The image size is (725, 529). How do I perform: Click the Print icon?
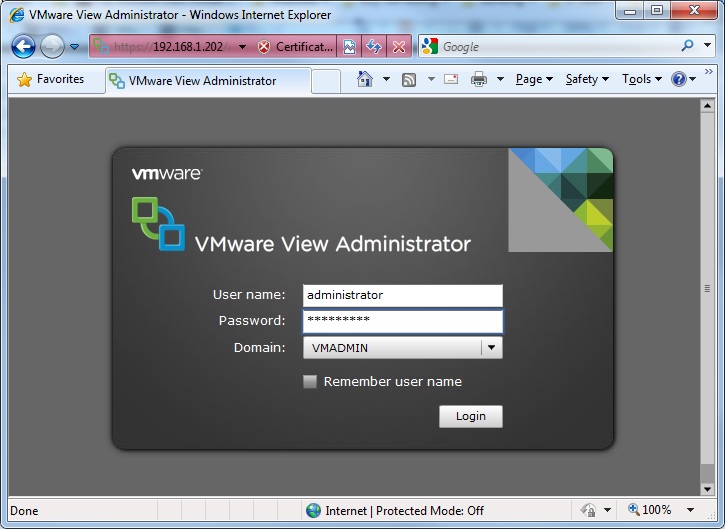[479, 80]
